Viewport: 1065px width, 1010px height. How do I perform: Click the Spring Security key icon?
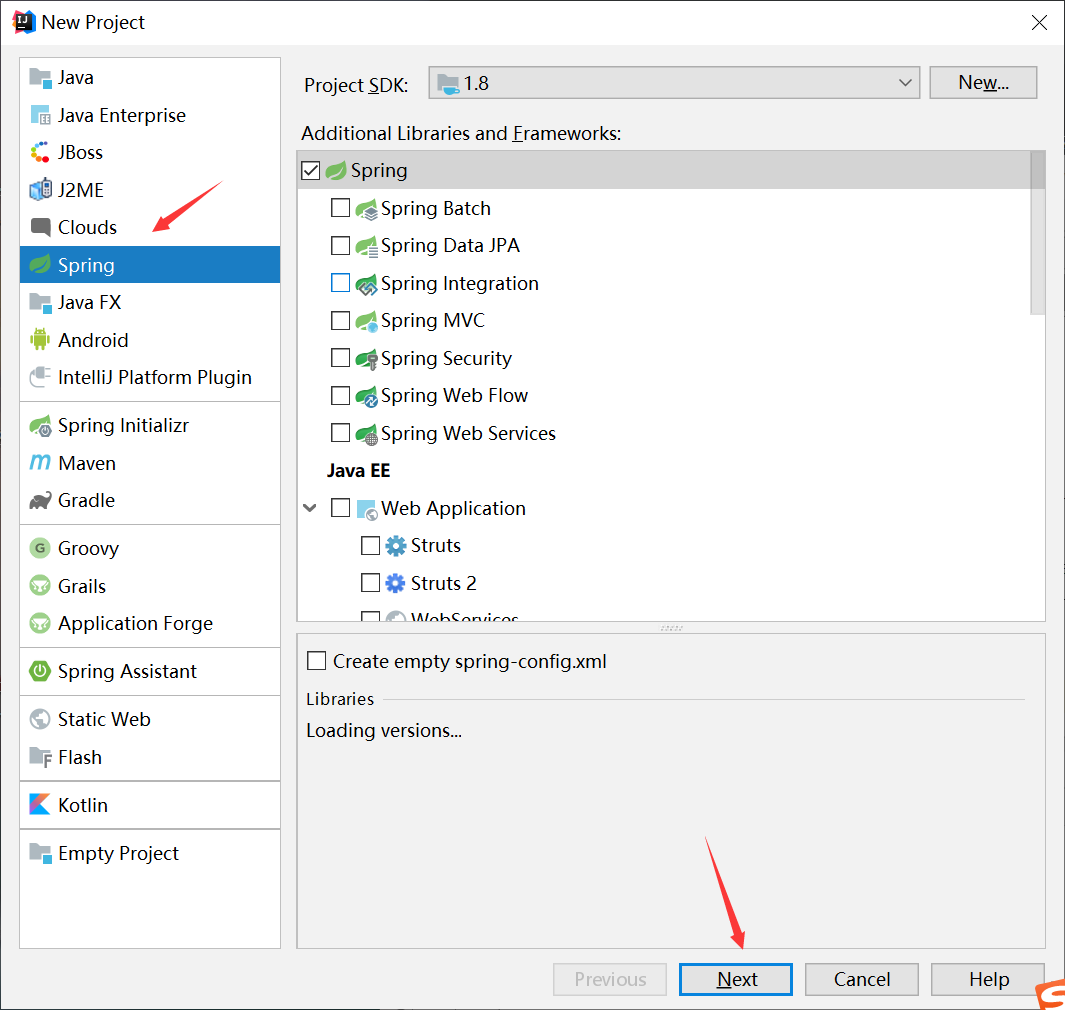367,359
